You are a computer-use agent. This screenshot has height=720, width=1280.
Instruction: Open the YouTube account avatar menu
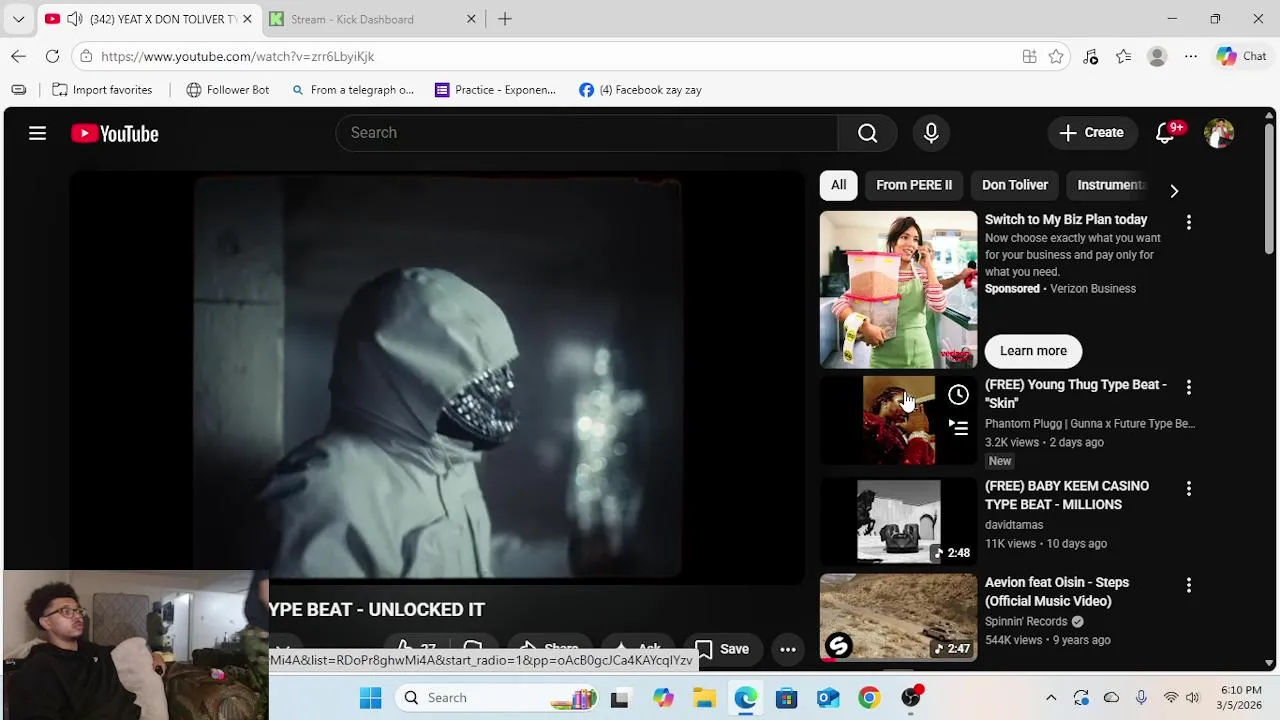click(1219, 133)
